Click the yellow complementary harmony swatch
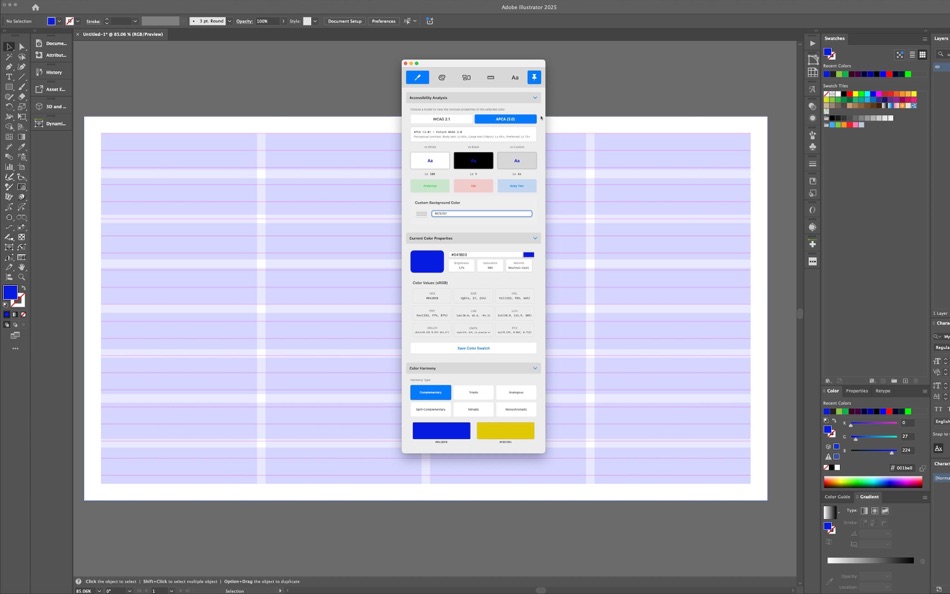 tap(505, 430)
